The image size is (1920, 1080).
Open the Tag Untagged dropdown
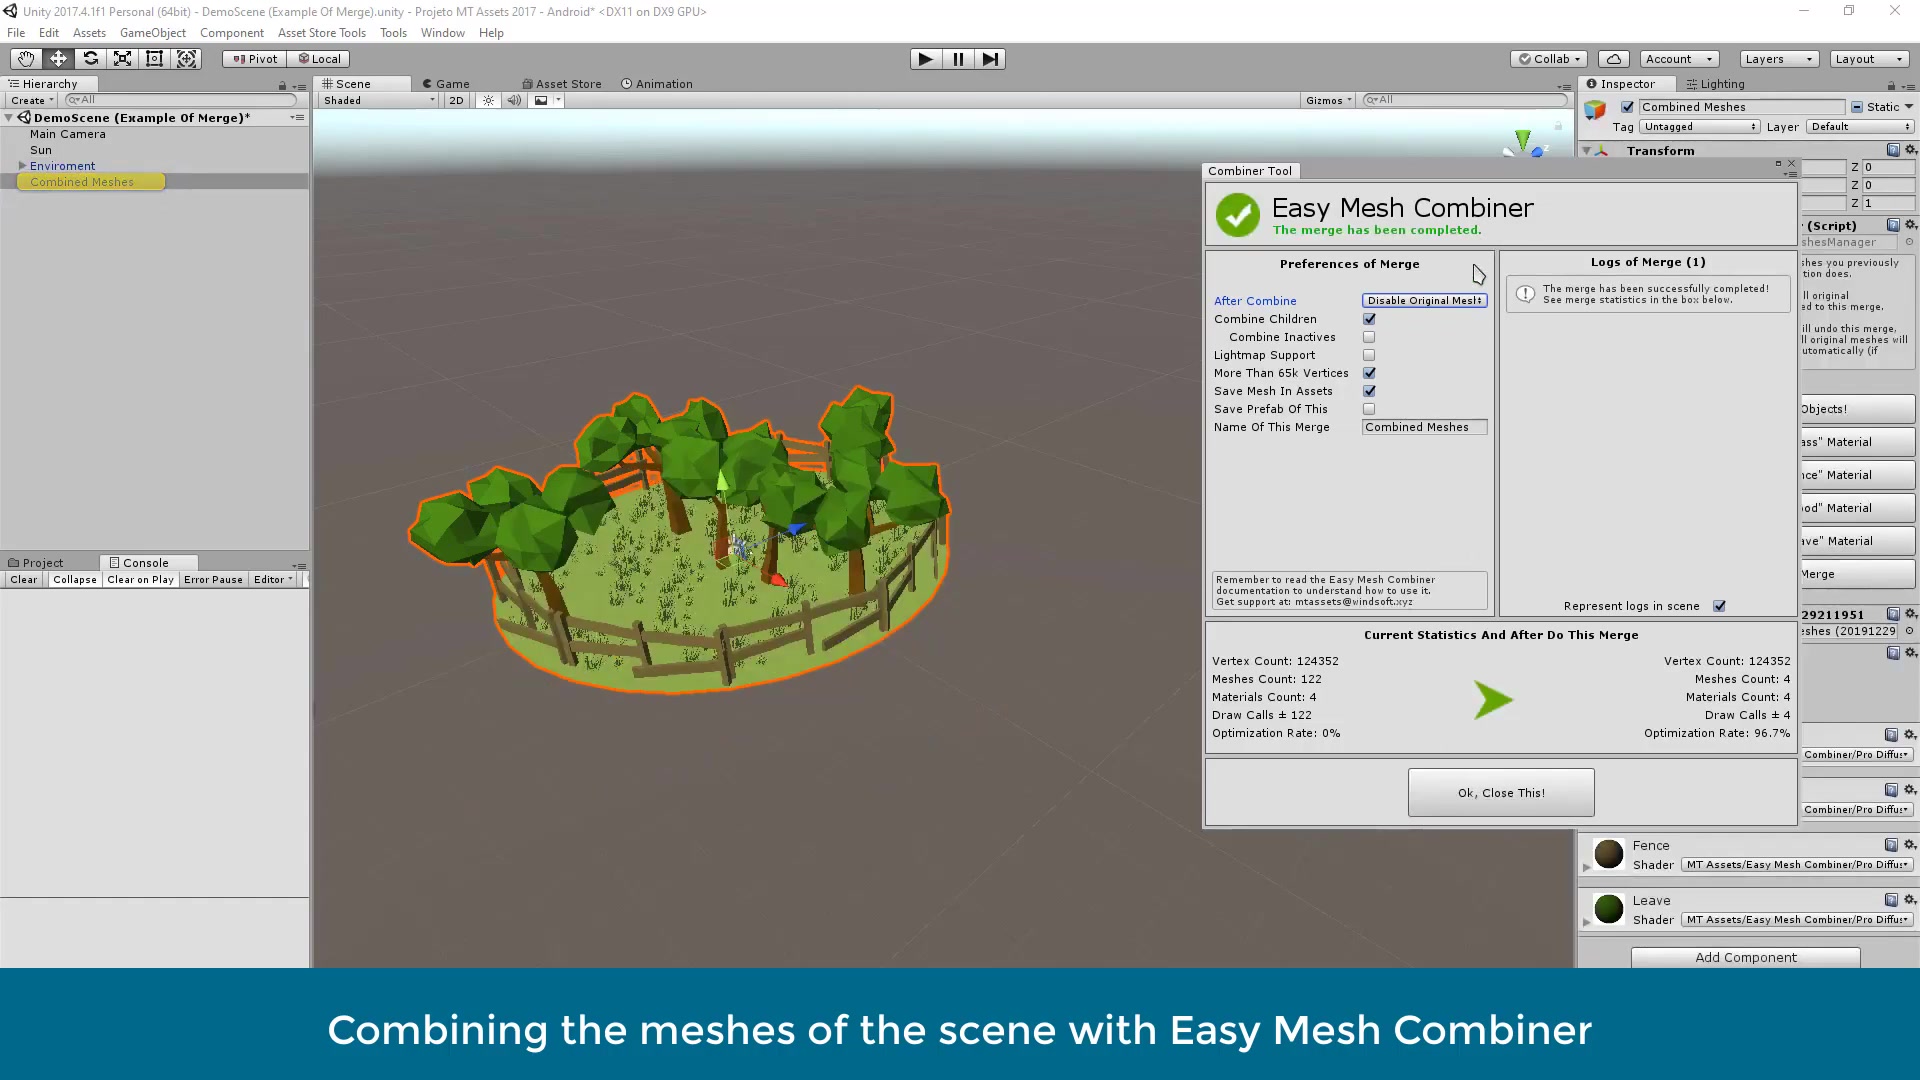(1700, 127)
